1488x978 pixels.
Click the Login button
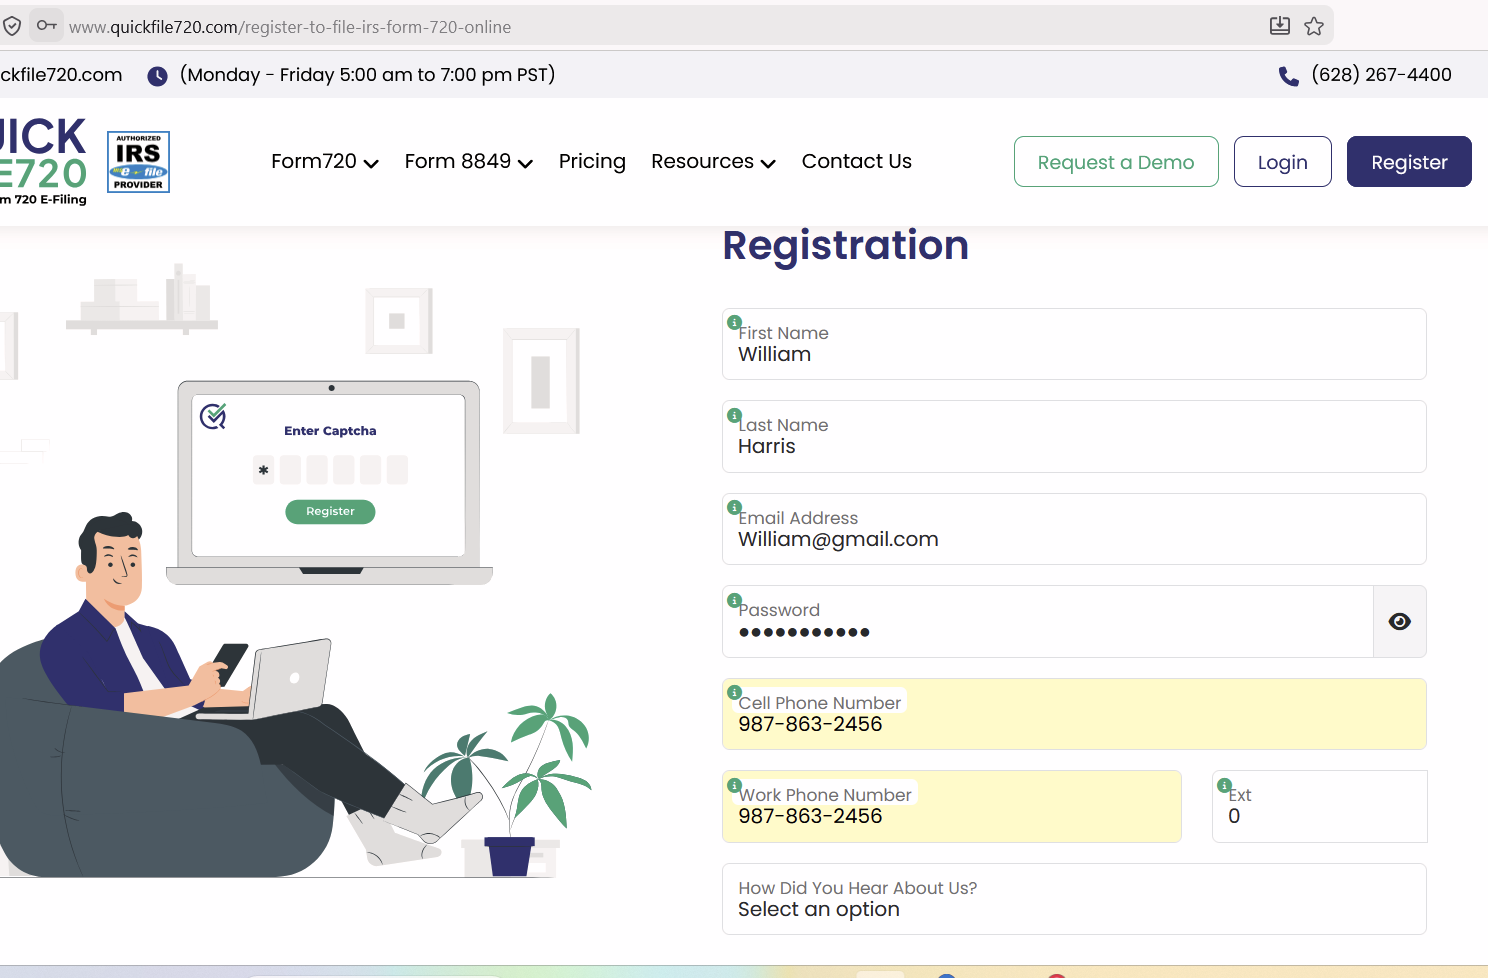click(x=1283, y=162)
